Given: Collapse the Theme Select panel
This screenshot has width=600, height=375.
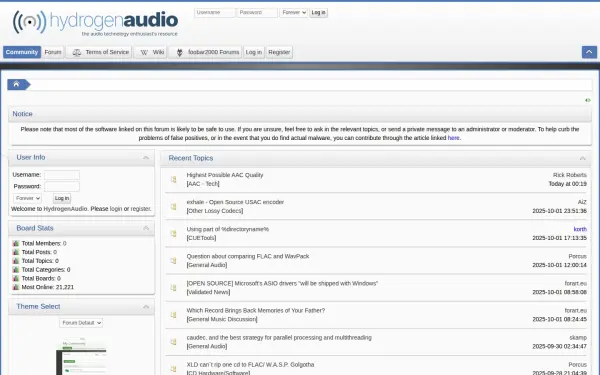Looking at the screenshot, I should point(146,307).
